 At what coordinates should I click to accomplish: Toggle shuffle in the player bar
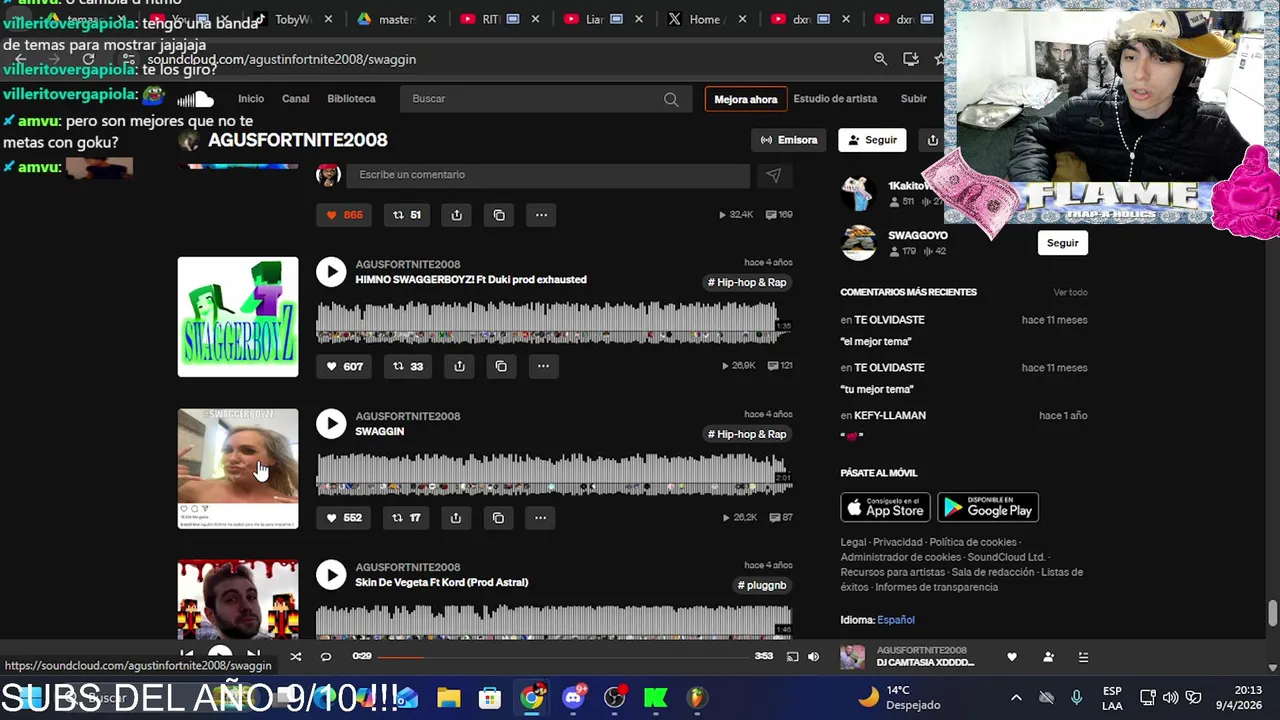295,657
